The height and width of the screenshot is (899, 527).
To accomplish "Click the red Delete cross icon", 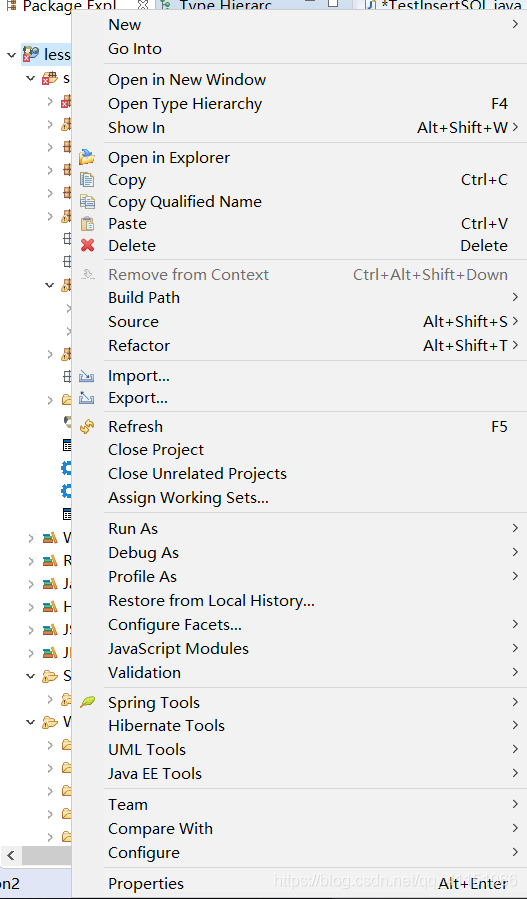I will (87, 245).
